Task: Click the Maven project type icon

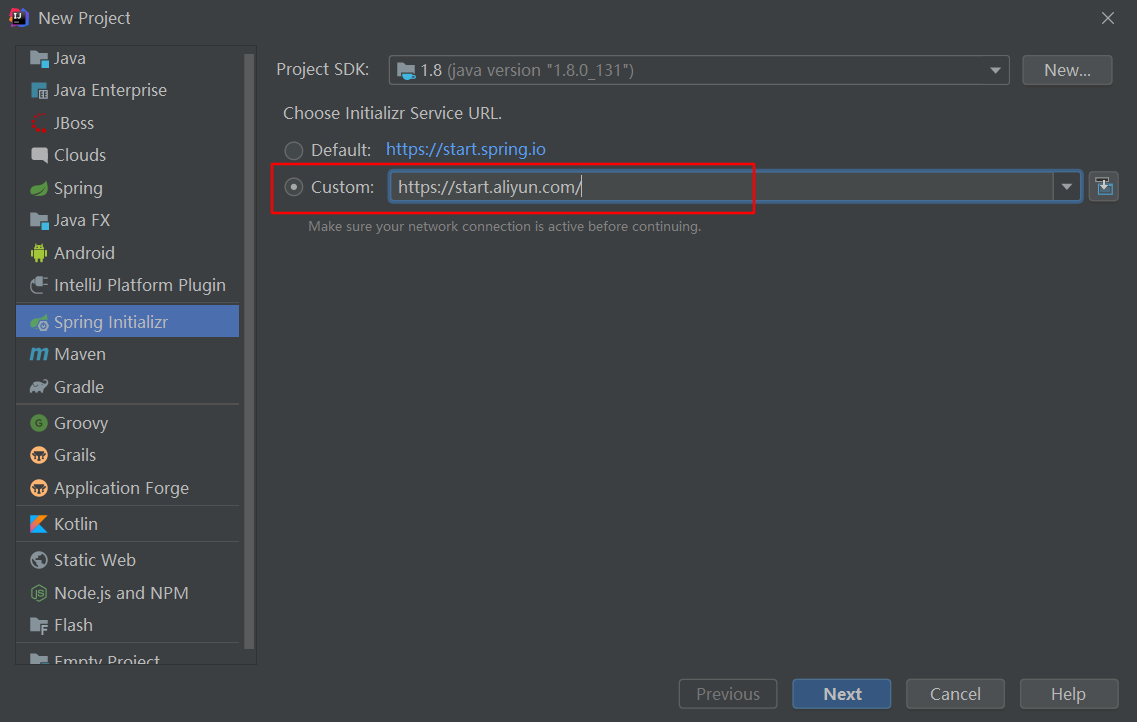Action: [39, 354]
